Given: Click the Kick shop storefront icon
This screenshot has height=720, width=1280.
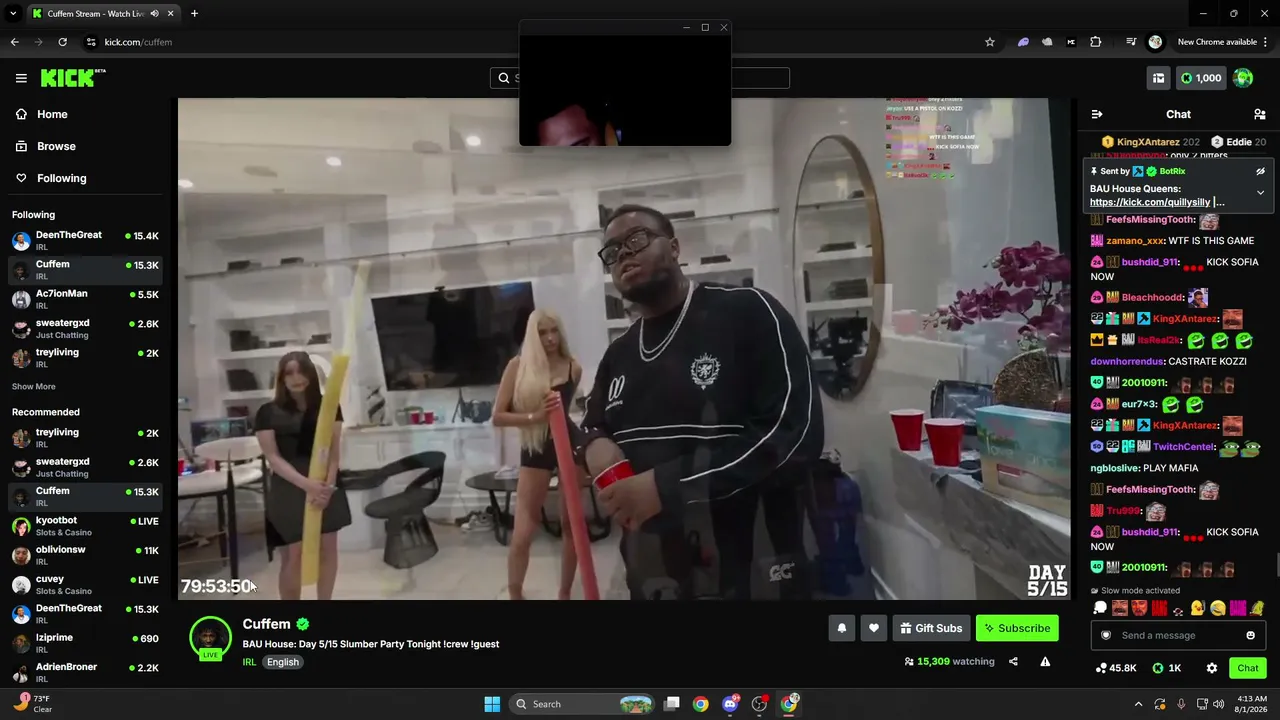Looking at the screenshot, I should coord(1158,78).
